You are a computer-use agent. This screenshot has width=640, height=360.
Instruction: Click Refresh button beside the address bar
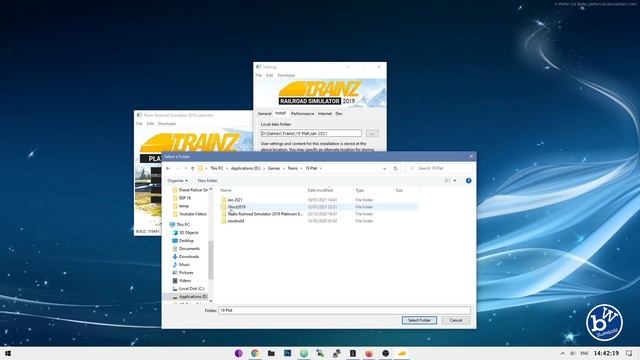point(395,168)
